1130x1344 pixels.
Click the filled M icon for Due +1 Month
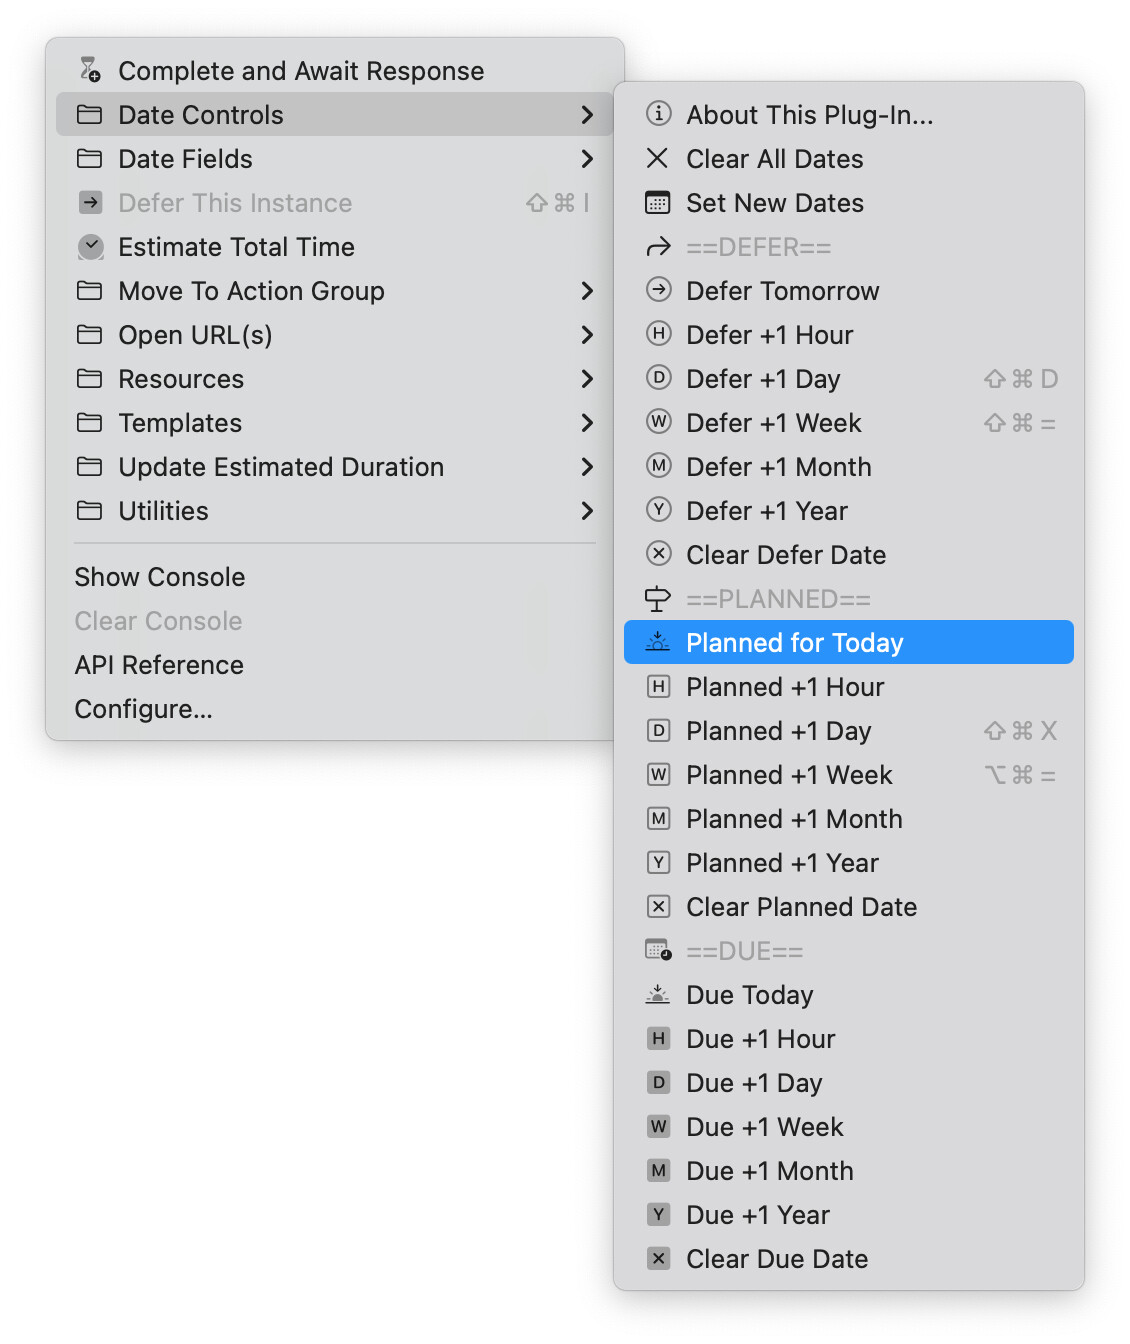point(658,1170)
